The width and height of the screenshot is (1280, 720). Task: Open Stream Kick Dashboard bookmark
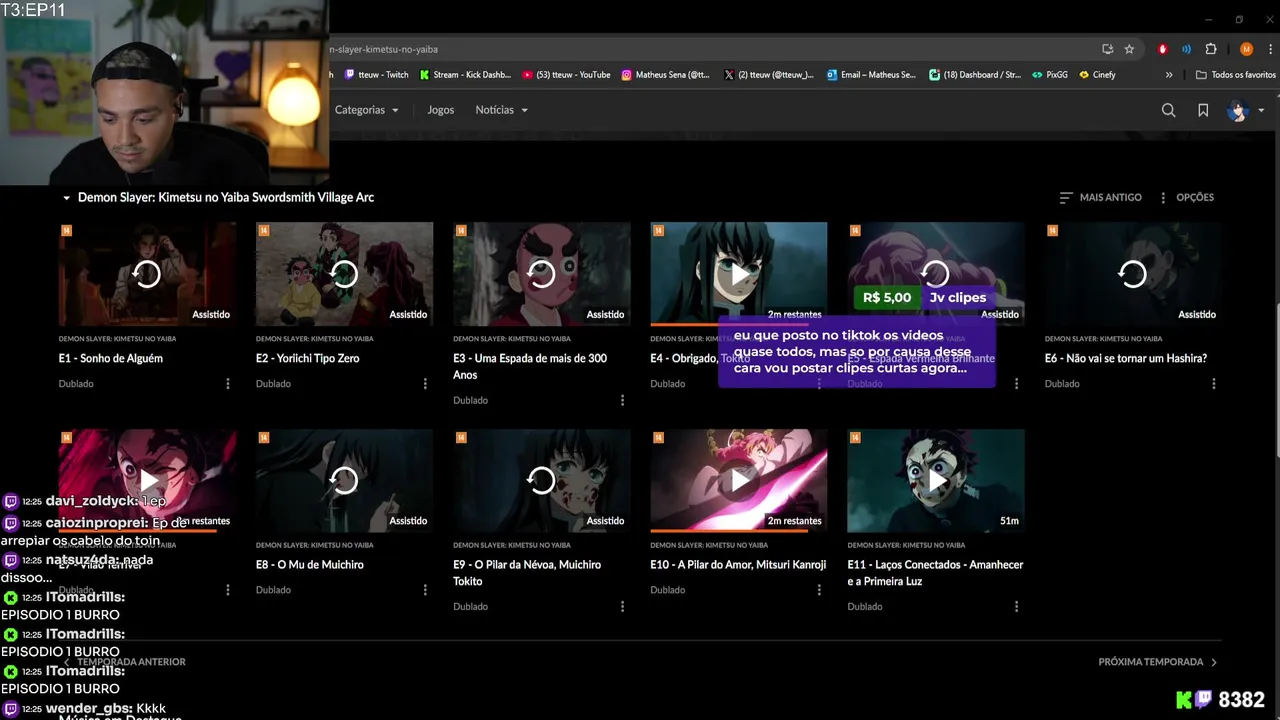click(465, 75)
